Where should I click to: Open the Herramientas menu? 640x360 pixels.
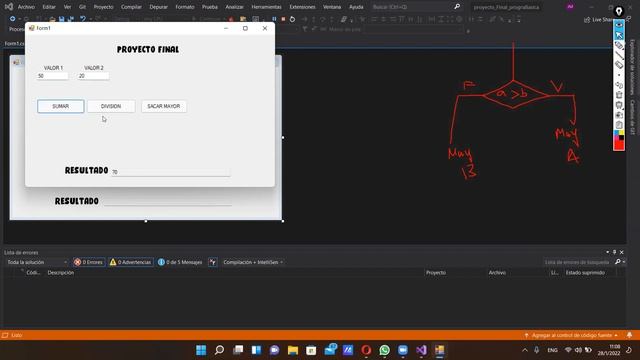pyautogui.click(x=266, y=7)
